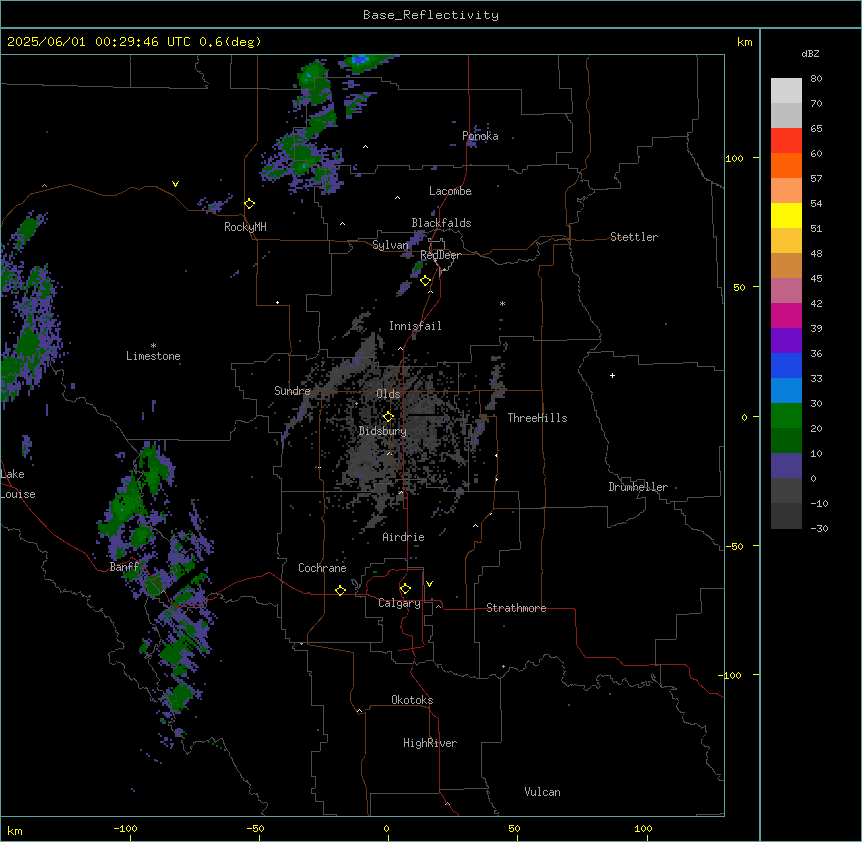862x842 pixels.
Task: Click the RedDeer city label
Action: pyautogui.click(x=440, y=255)
